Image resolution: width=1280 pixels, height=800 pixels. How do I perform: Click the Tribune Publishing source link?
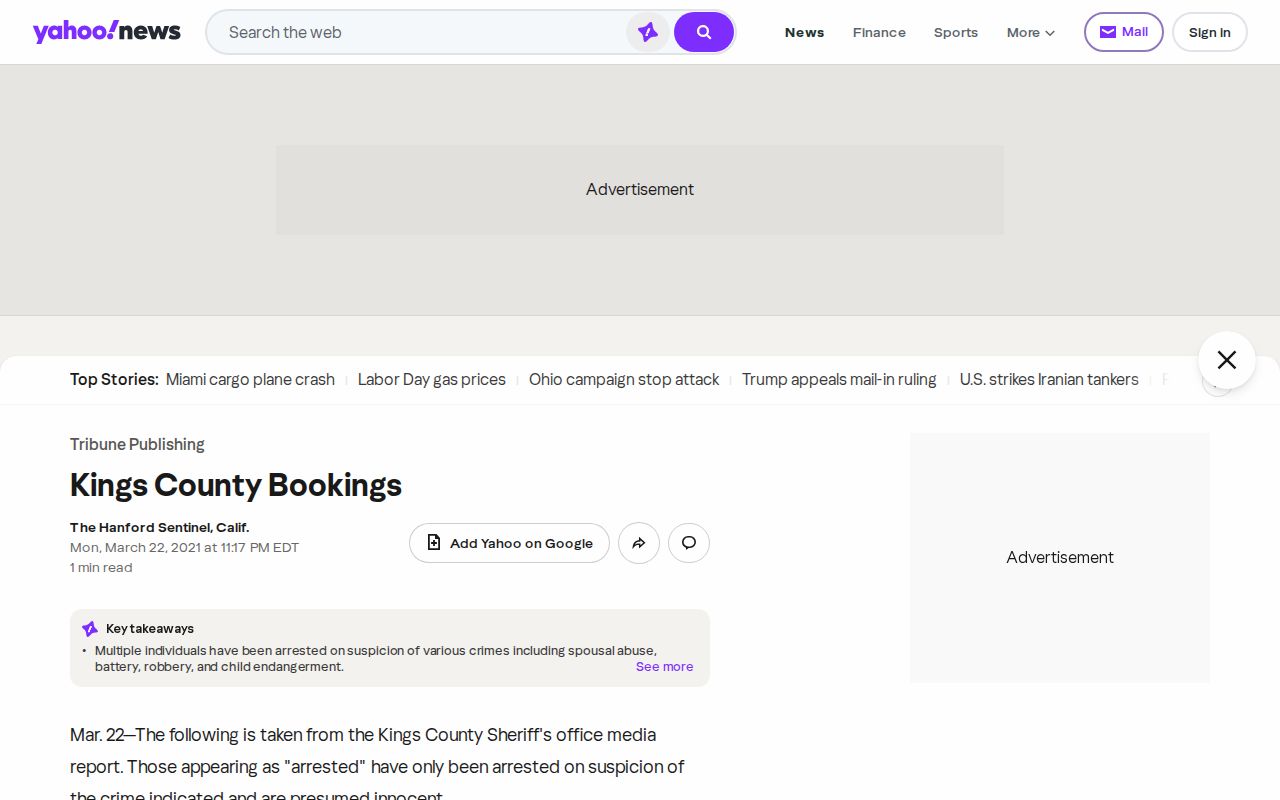(x=137, y=444)
